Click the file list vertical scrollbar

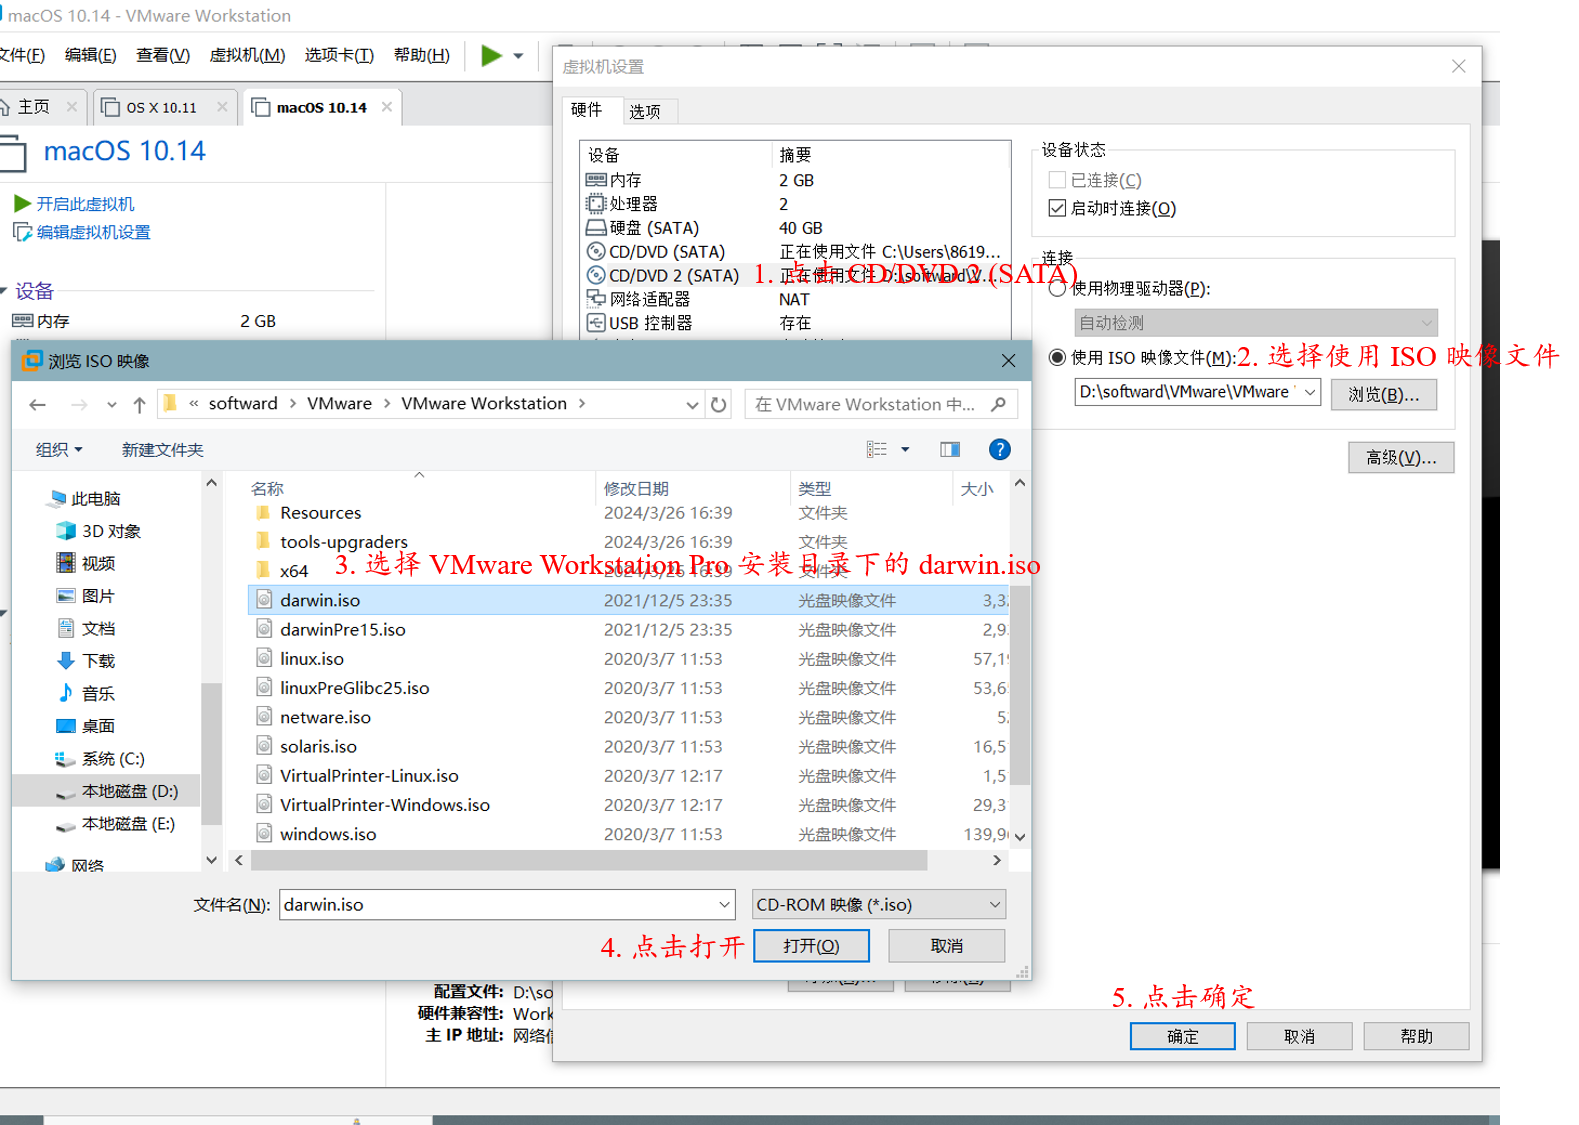pos(1020,686)
